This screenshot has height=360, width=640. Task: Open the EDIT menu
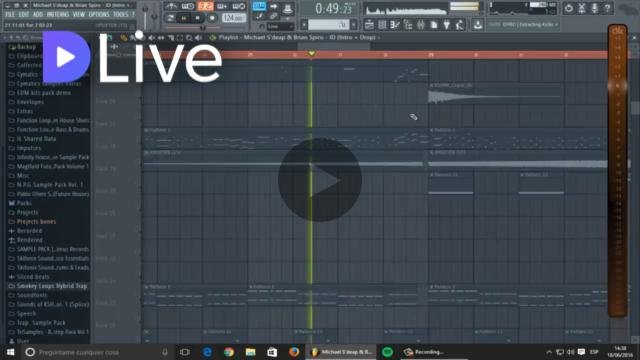[24, 14]
